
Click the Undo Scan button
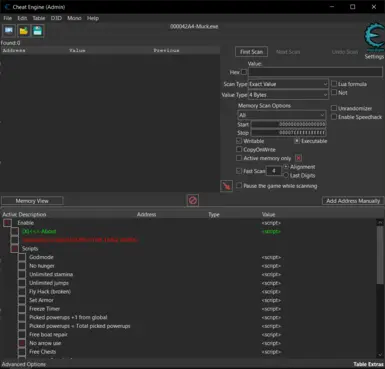click(345, 52)
